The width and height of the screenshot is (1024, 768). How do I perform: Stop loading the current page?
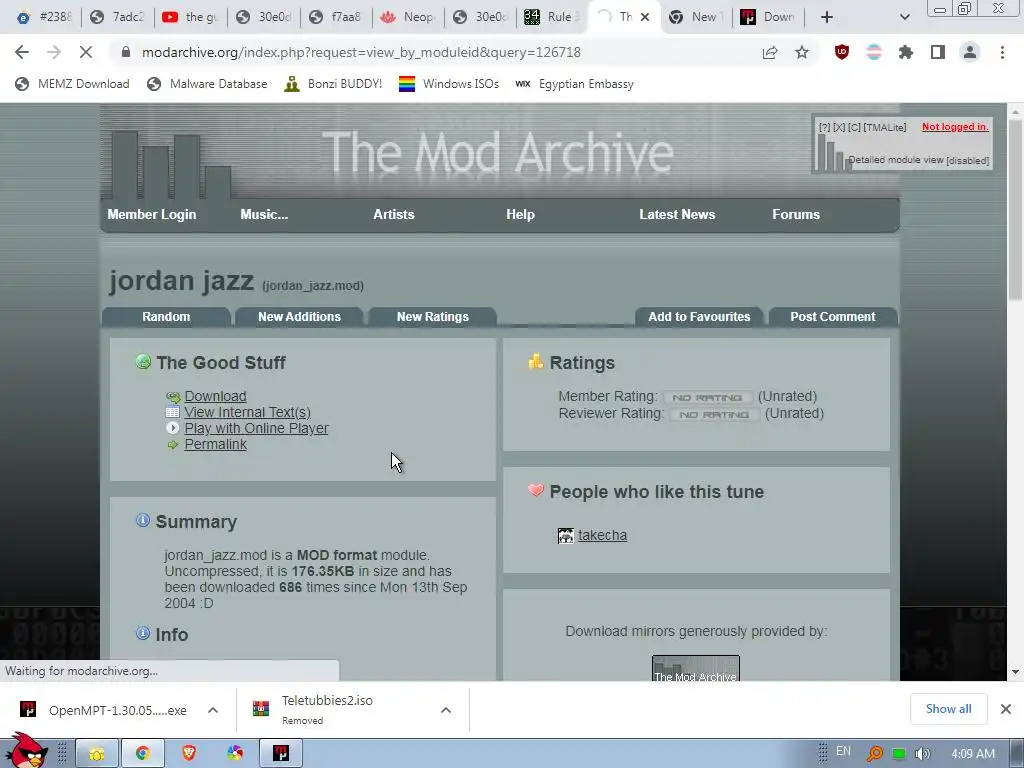pos(86,52)
